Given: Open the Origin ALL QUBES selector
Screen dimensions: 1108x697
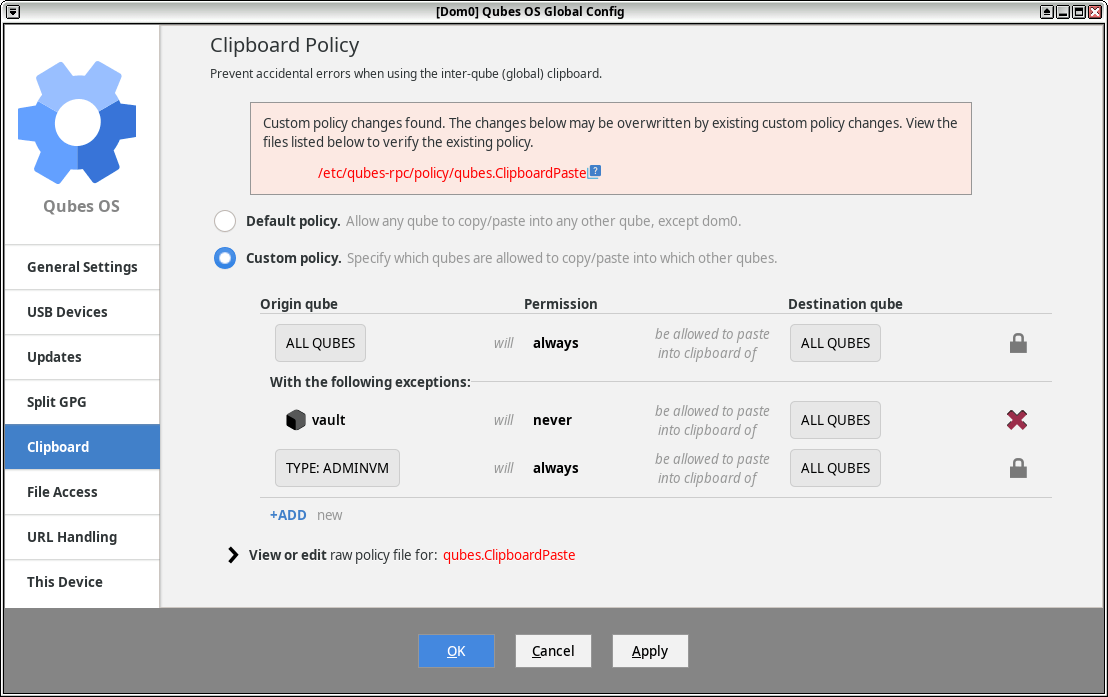Looking at the screenshot, I should click(320, 342).
